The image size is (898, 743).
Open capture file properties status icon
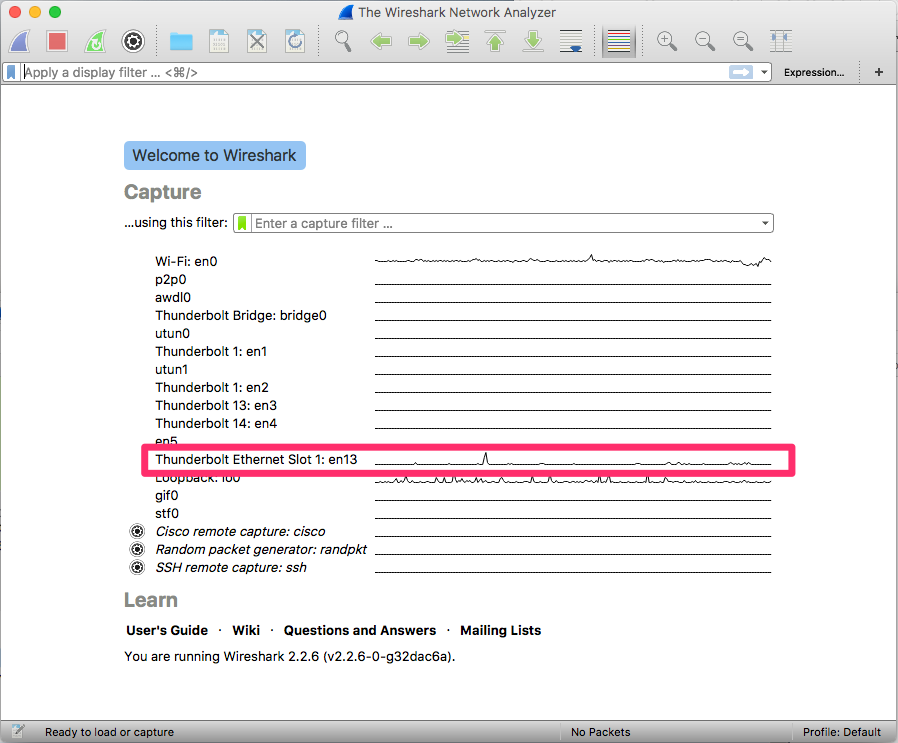pos(18,732)
